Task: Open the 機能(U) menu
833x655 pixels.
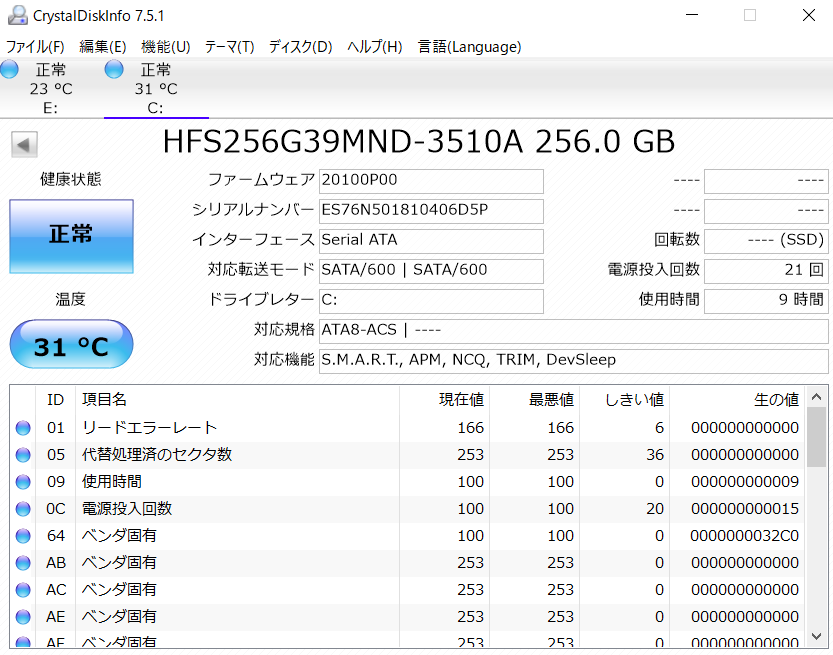Action: coord(166,47)
